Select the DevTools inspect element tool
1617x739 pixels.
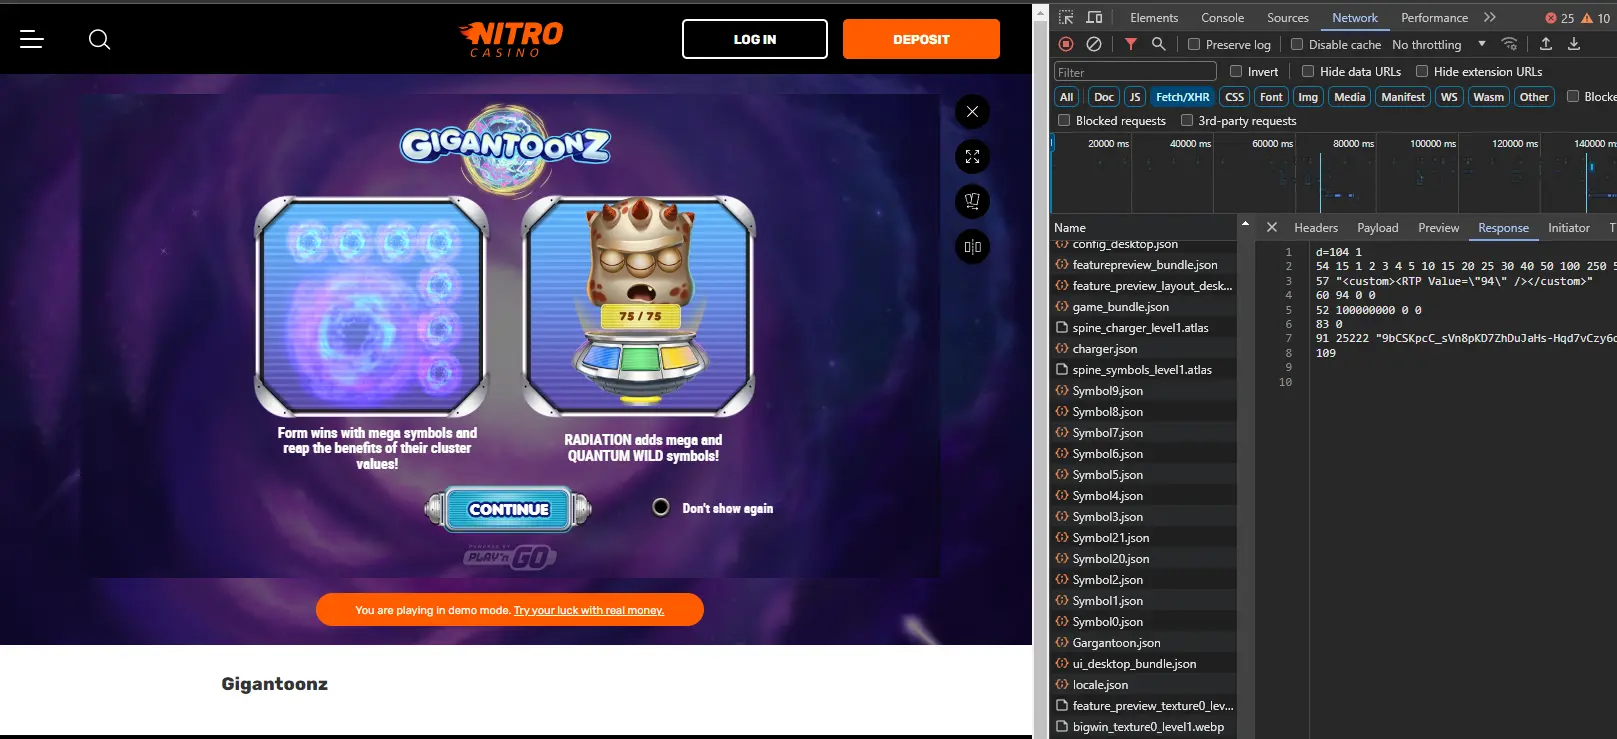coord(1066,18)
